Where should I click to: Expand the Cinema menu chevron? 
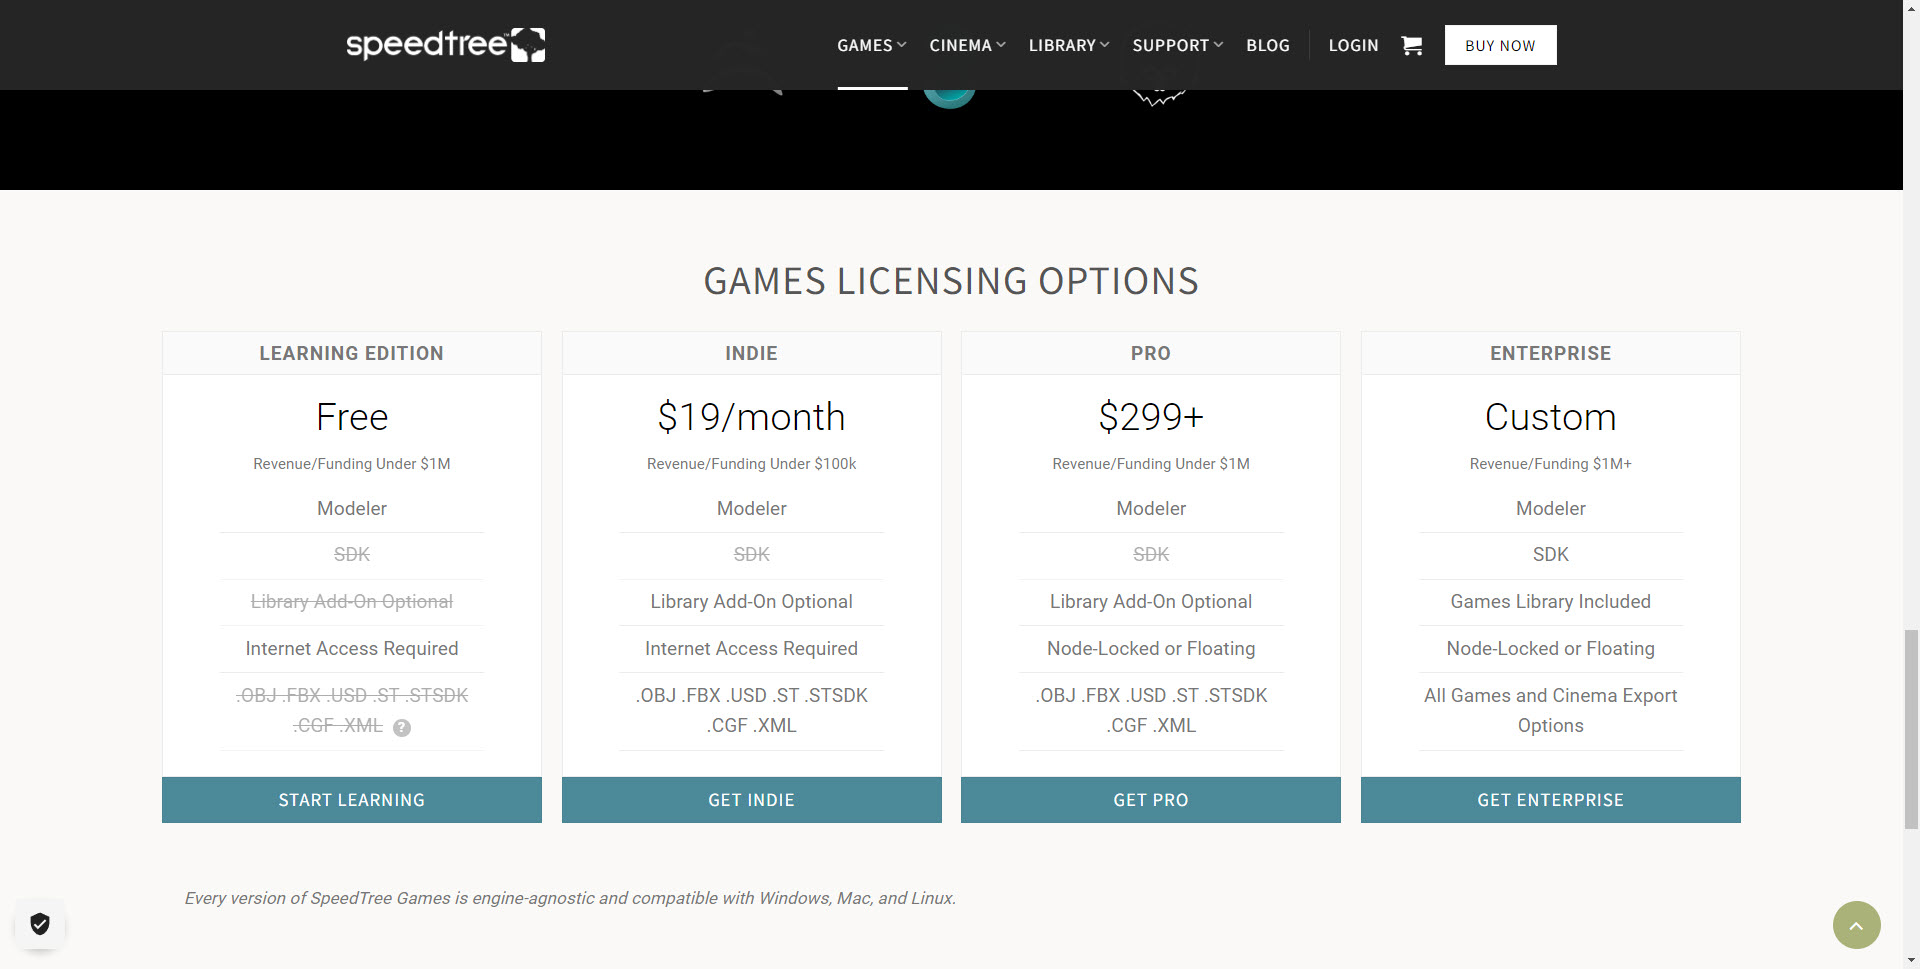pyautogui.click(x=1001, y=45)
